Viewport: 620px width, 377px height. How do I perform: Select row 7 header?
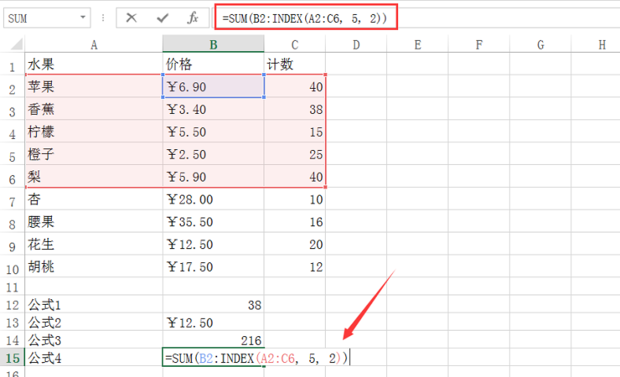(12, 201)
